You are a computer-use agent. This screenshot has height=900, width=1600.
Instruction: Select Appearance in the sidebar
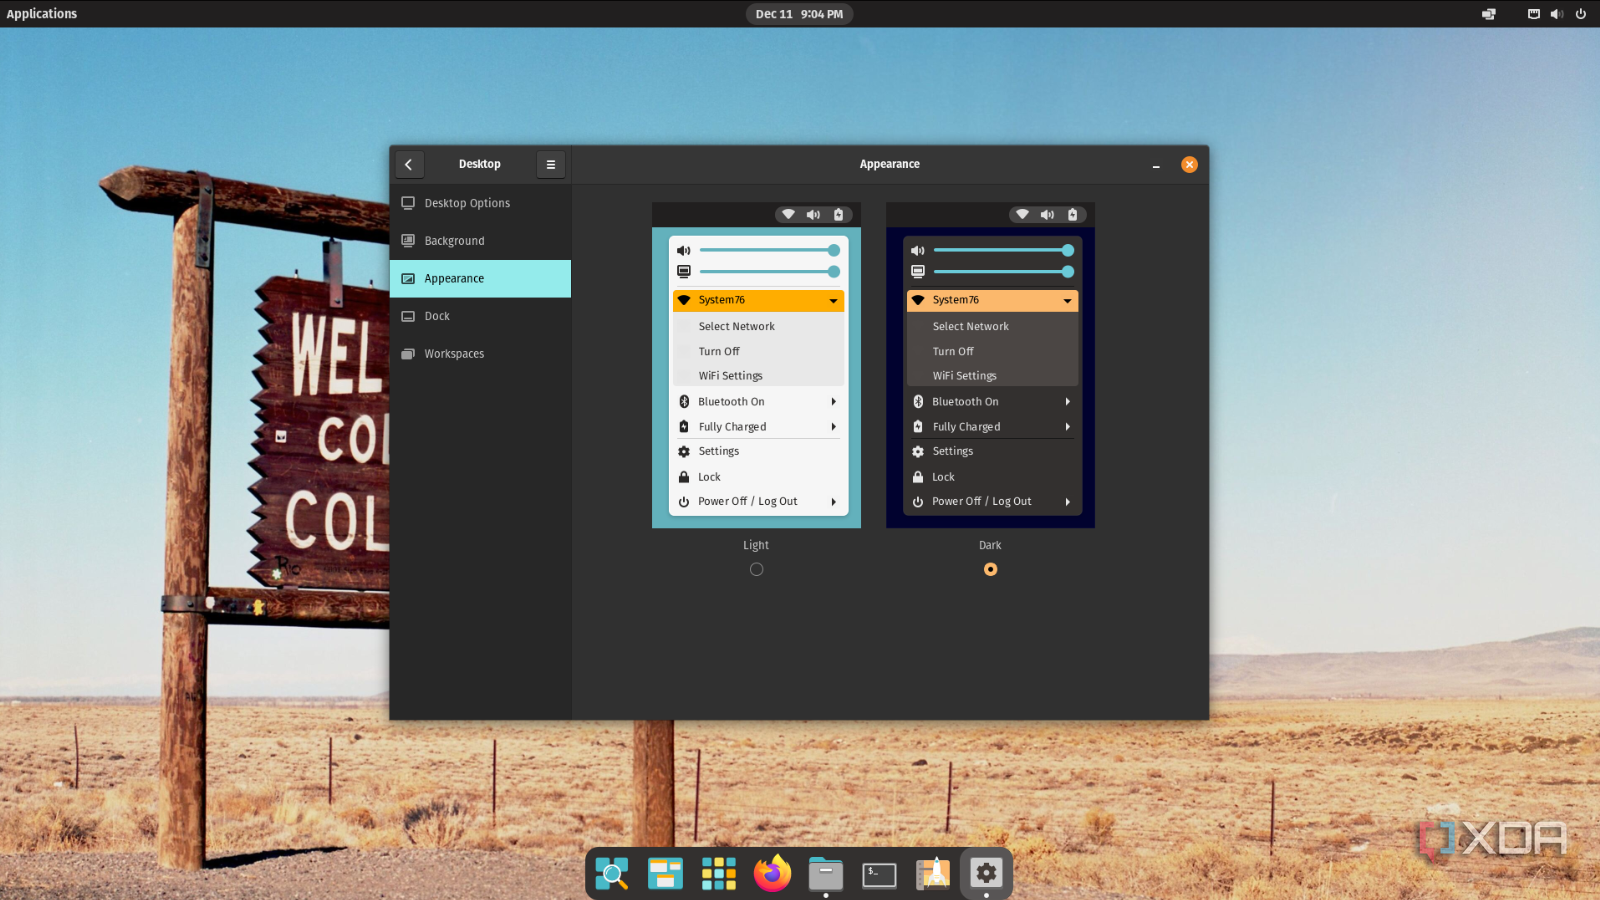(x=480, y=279)
